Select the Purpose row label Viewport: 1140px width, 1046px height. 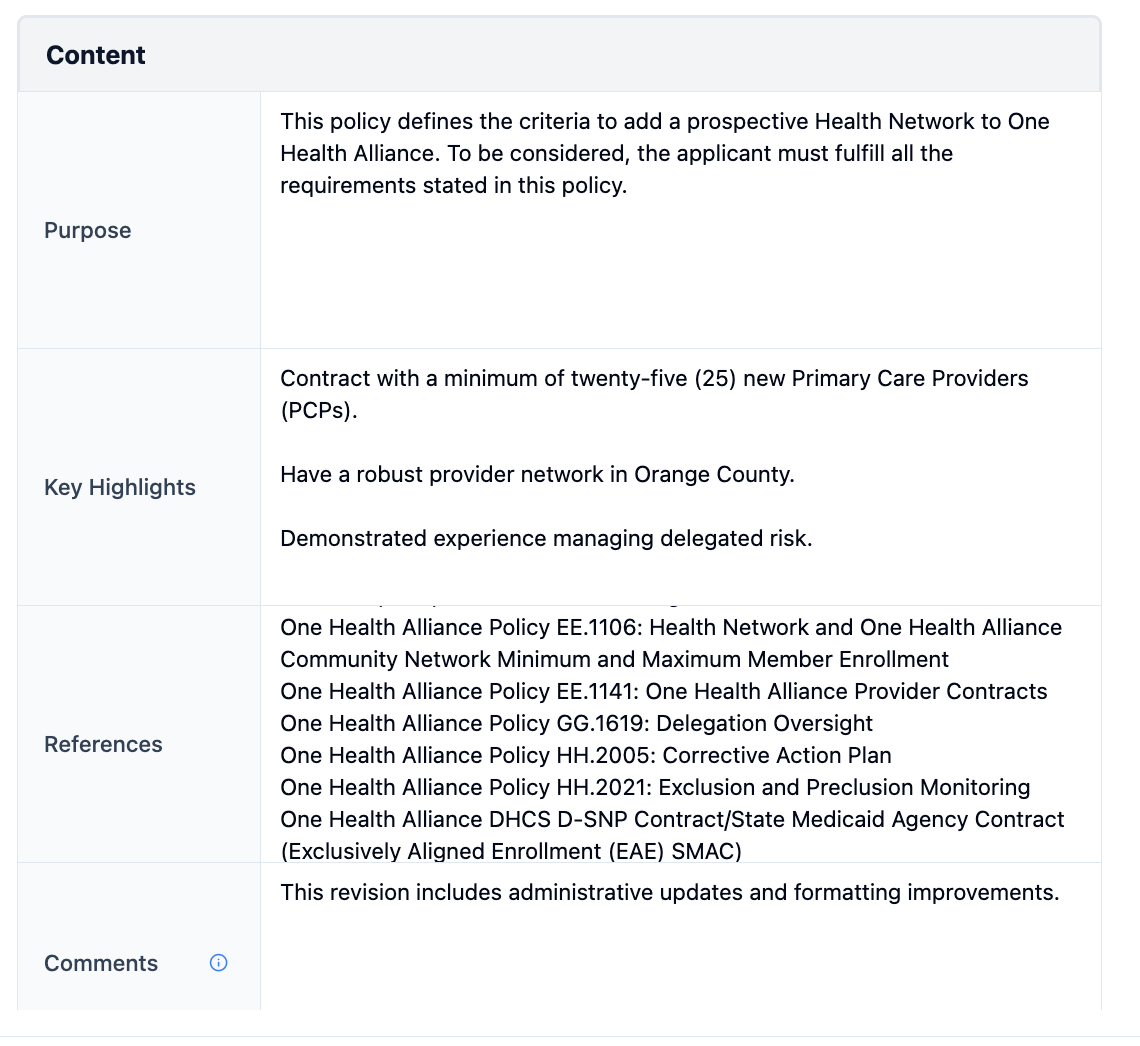coord(87,230)
